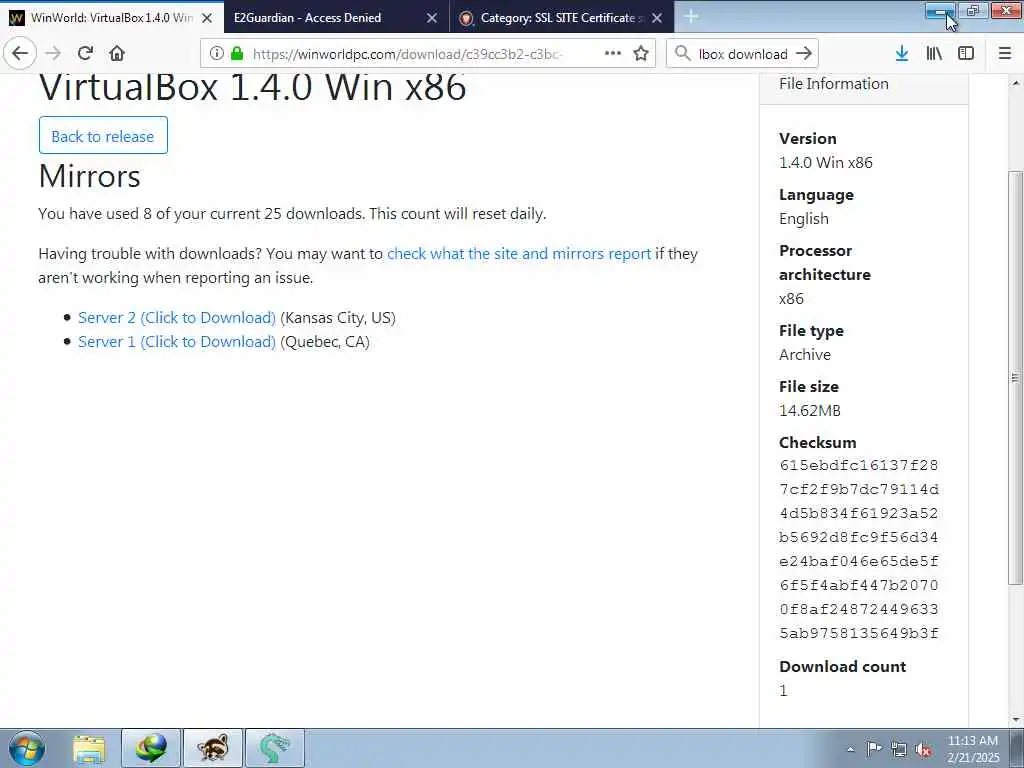1024x768 pixels.
Task: Close the E2Guardian Access Denied tab
Action: (x=432, y=18)
